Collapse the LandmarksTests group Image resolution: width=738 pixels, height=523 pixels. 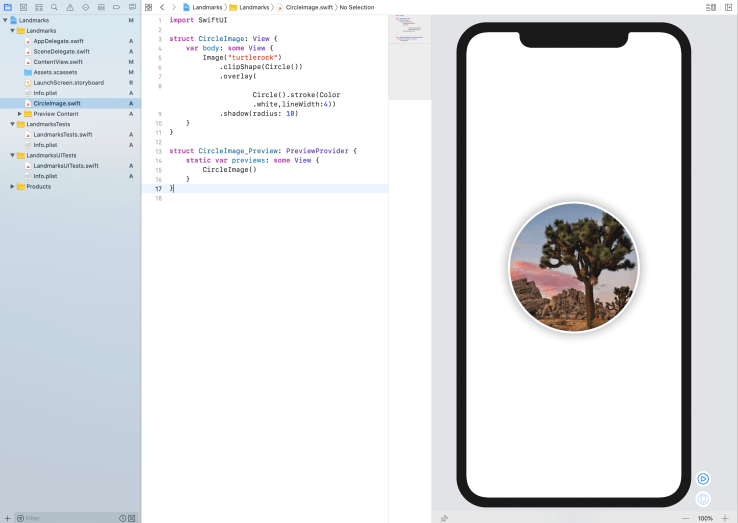(12, 124)
